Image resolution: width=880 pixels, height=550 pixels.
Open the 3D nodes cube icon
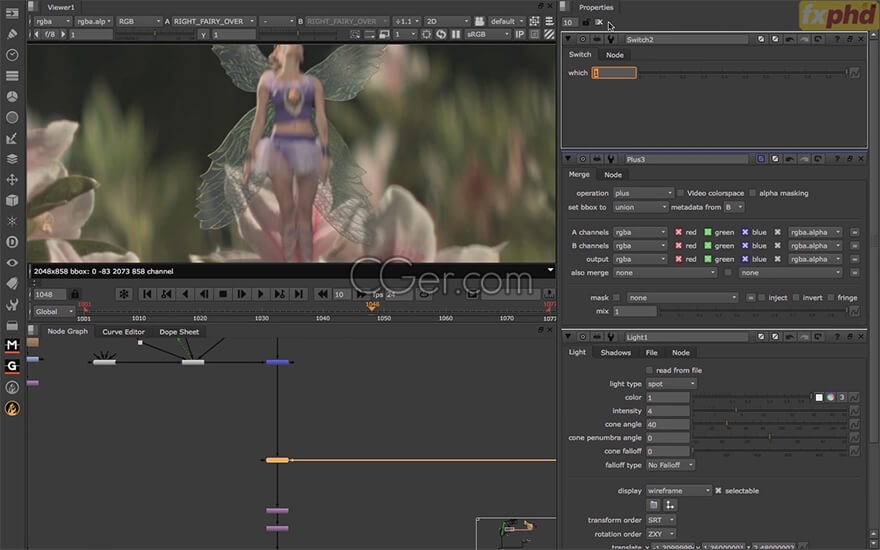point(12,200)
